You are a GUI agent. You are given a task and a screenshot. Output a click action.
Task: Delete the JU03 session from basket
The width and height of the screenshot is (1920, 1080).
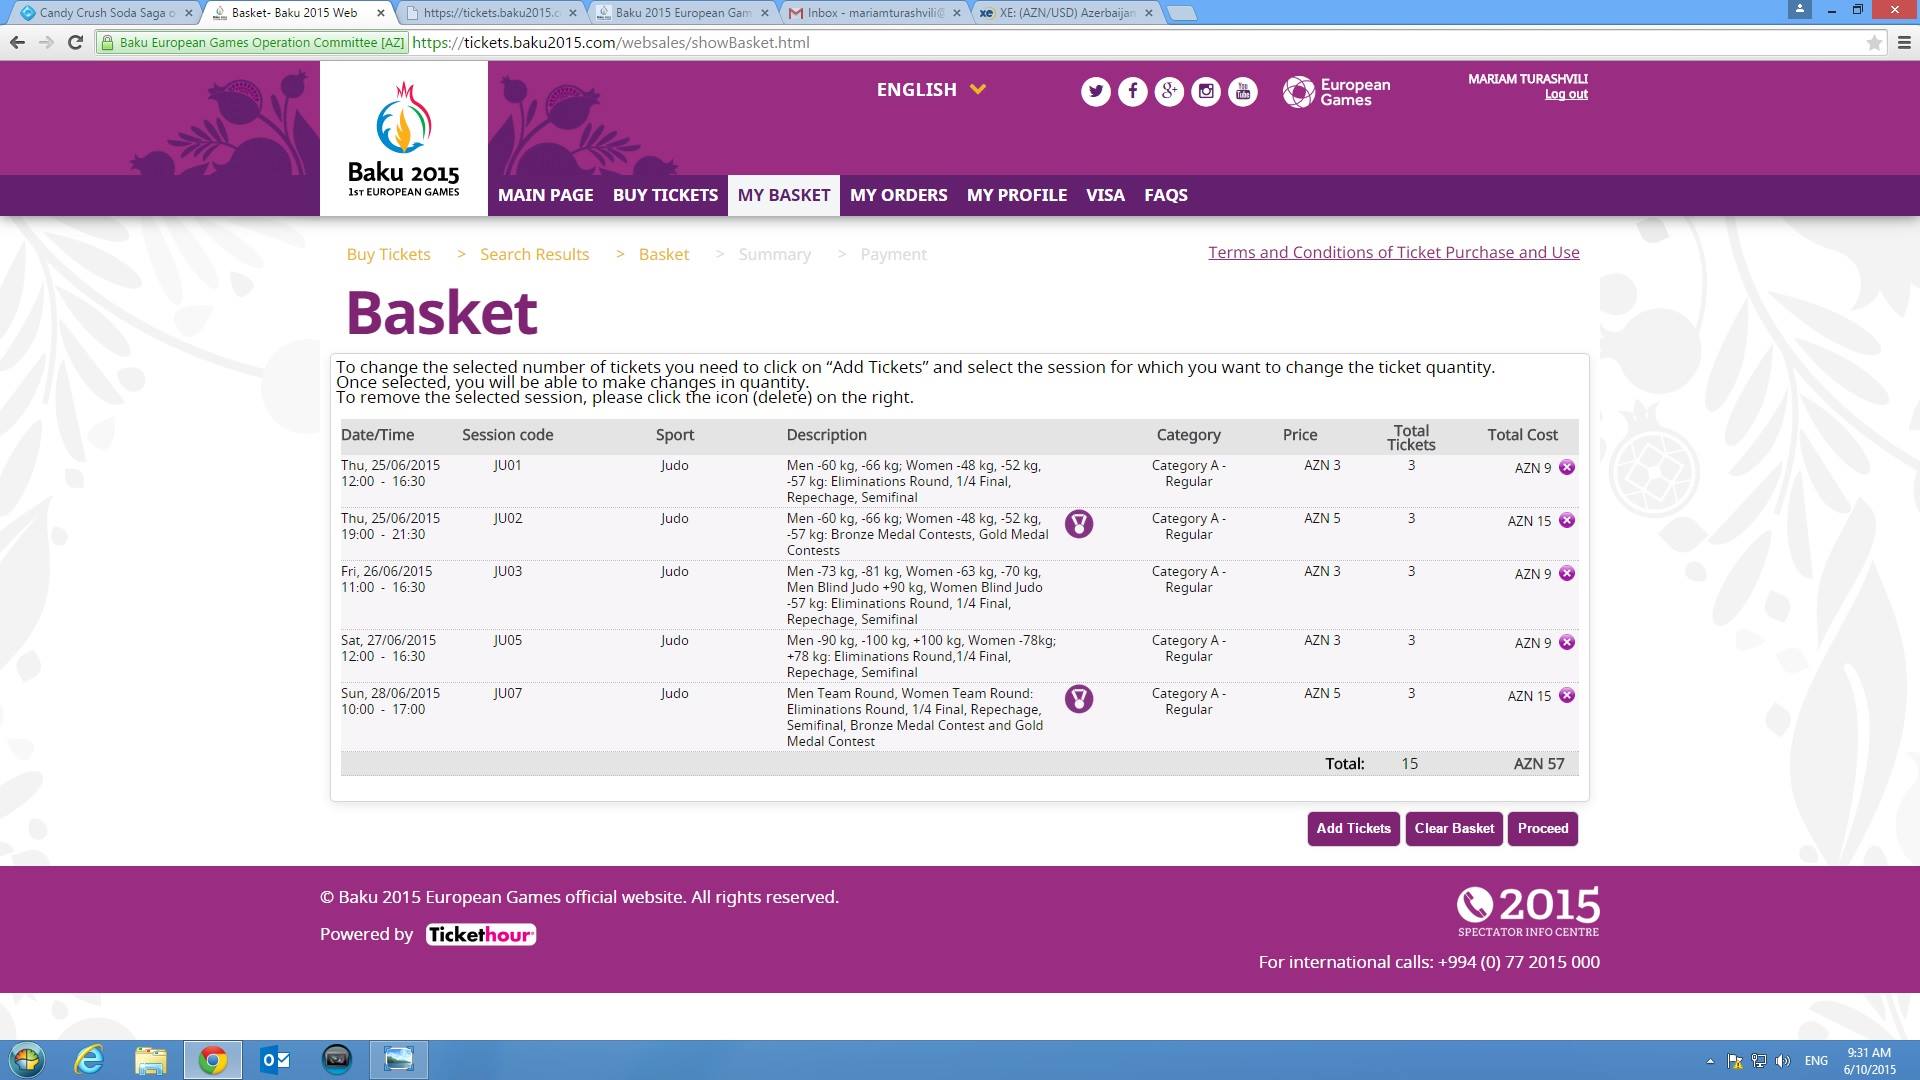pos(1567,573)
